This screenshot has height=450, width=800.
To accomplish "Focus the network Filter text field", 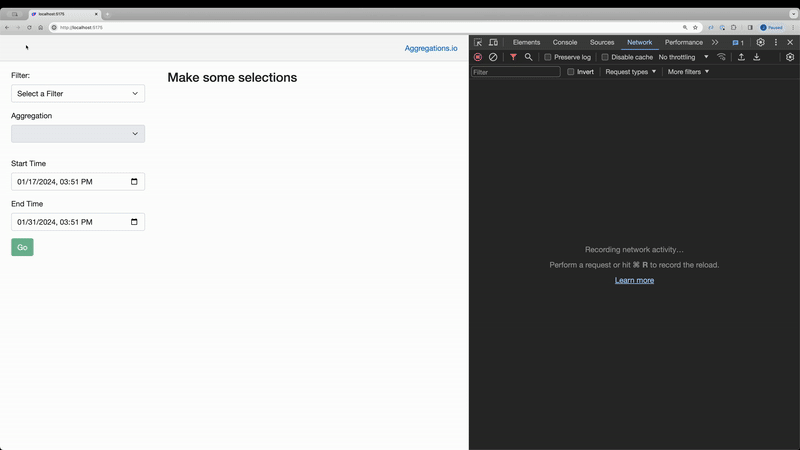I will click(516, 72).
